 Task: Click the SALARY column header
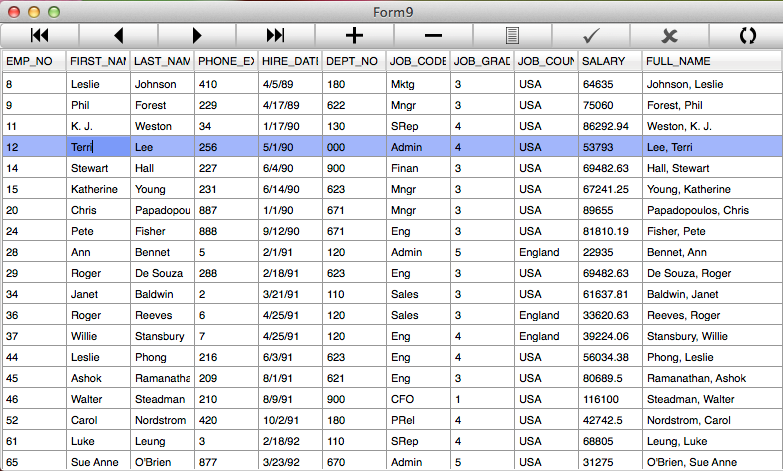(610, 61)
